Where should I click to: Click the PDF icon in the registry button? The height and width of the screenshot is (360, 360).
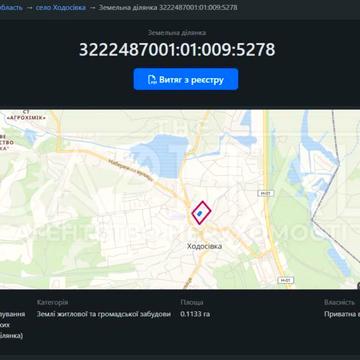pyautogui.click(x=152, y=80)
